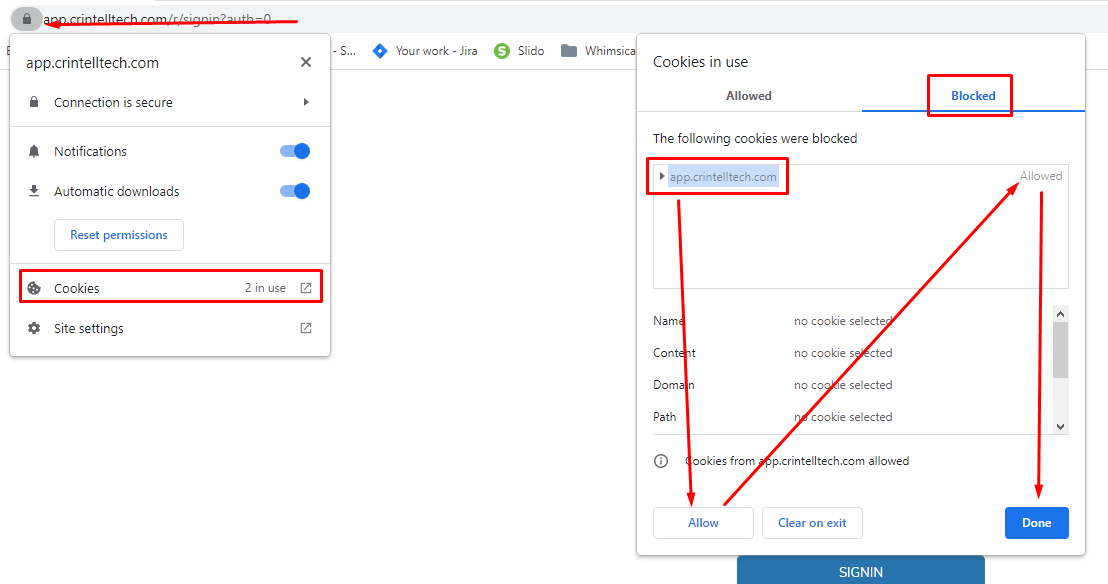Switch to the Allowed cookies tab
The image size is (1108, 584).
(749, 95)
